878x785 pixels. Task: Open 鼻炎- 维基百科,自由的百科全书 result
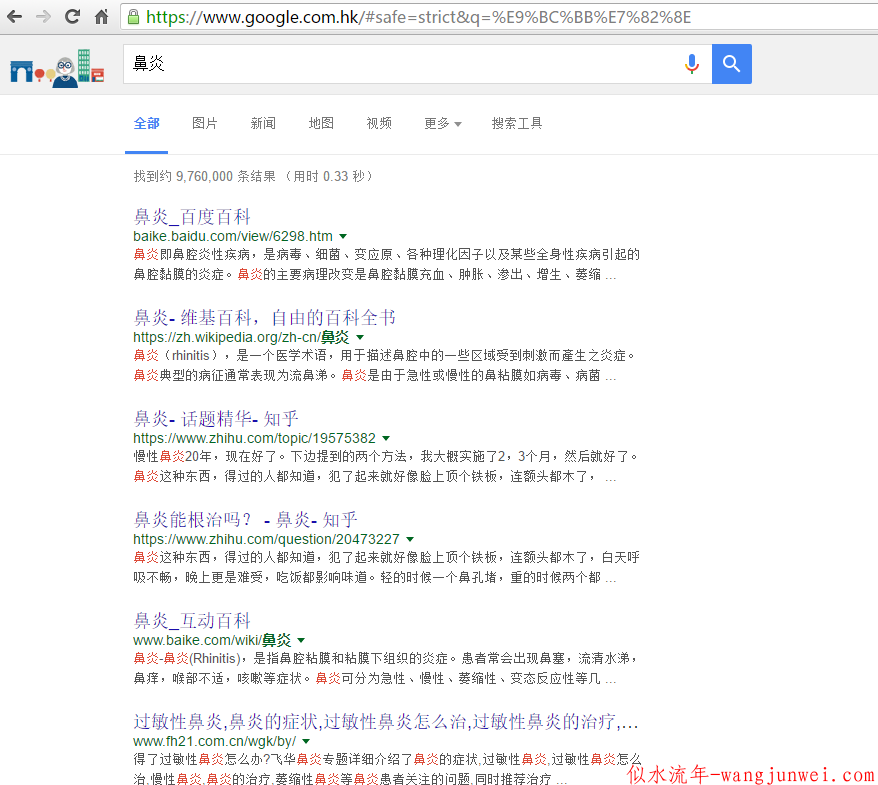(264, 317)
